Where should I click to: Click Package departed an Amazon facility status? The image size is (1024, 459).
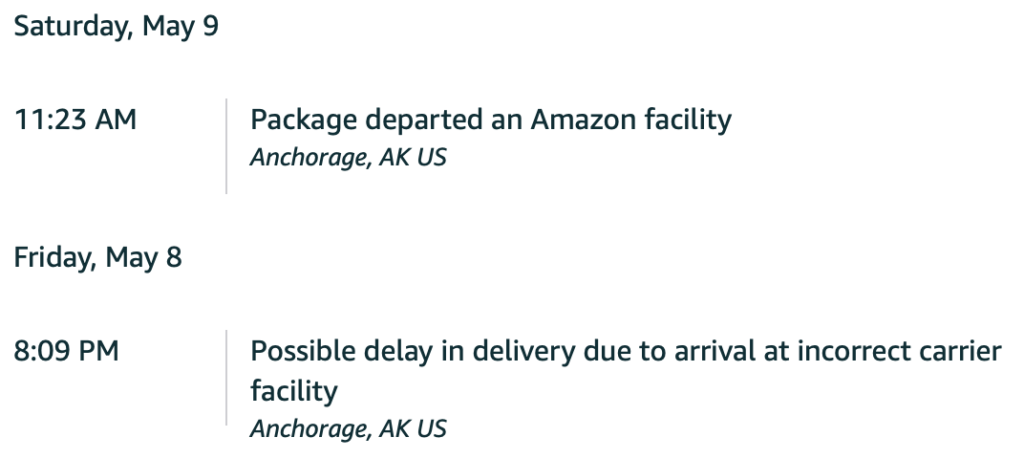[x=491, y=121]
